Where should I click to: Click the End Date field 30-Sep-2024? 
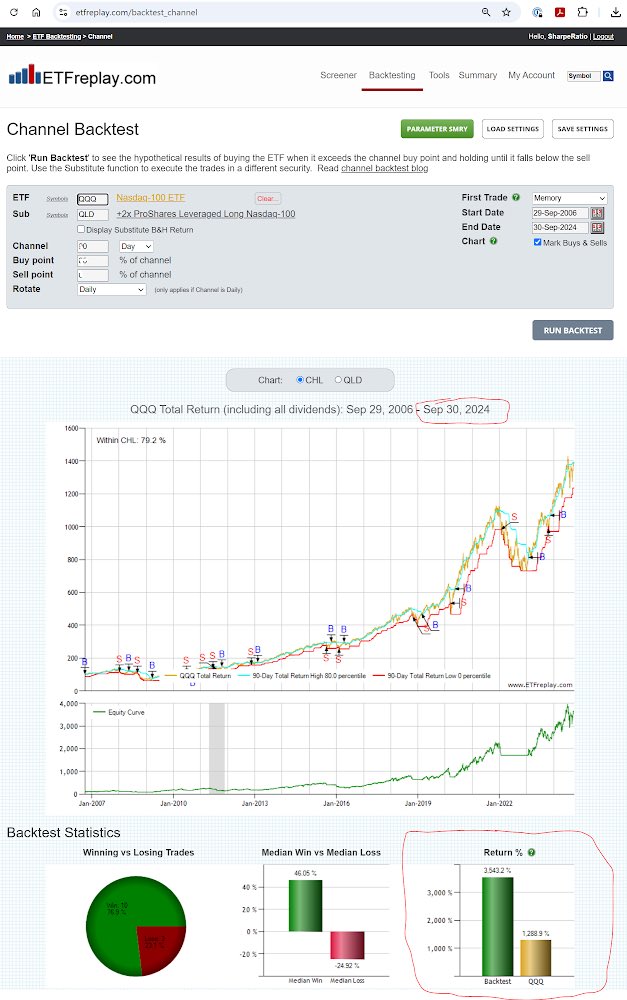560,228
